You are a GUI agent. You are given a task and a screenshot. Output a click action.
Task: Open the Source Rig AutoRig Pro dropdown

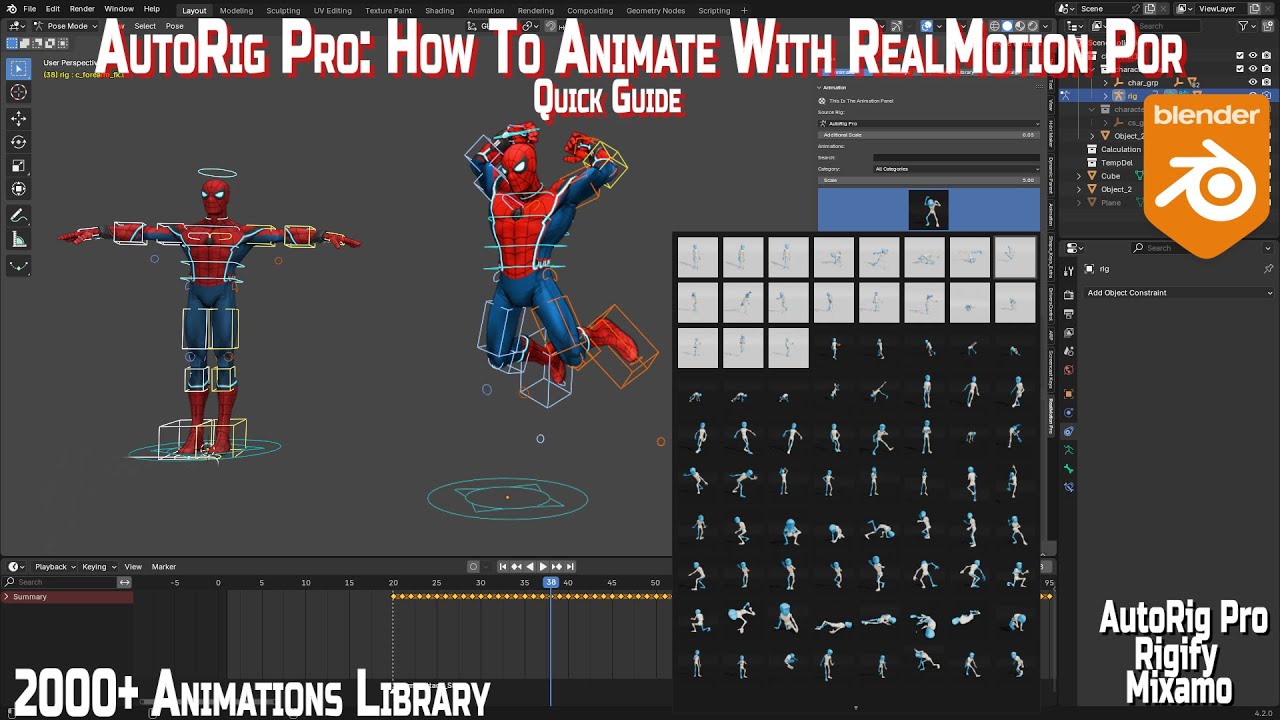tap(929, 123)
